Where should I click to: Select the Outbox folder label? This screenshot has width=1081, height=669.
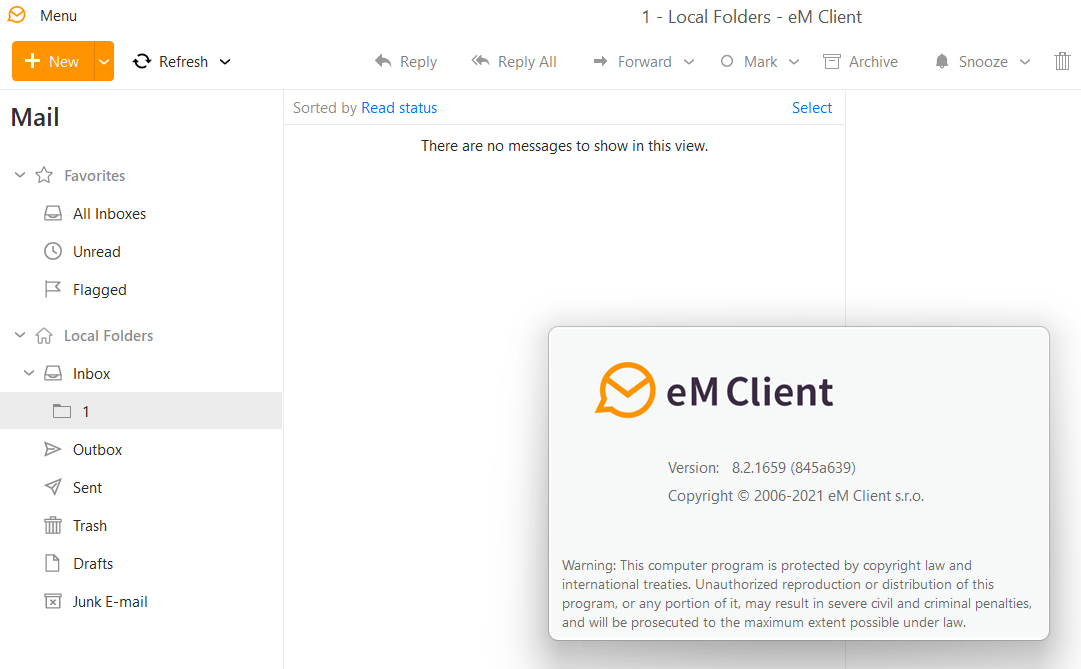(97, 450)
